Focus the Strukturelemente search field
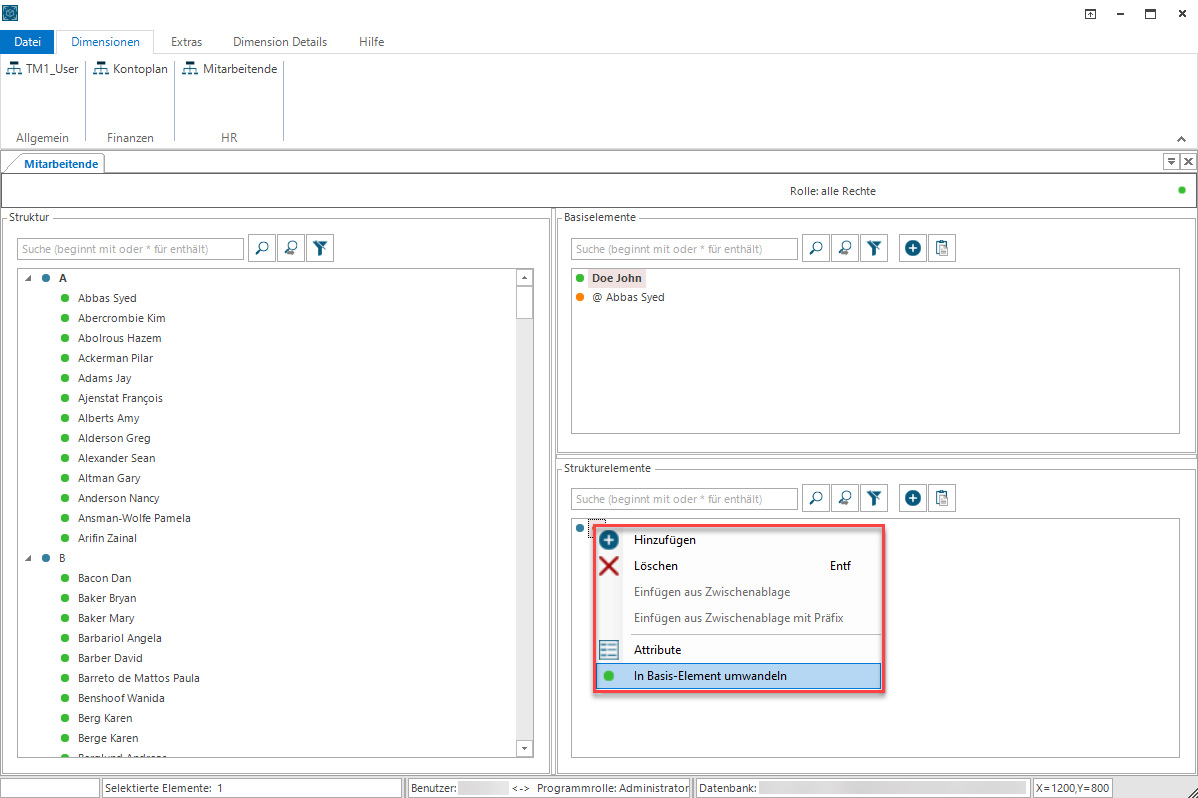This screenshot has width=1198, height=798. click(684, 499)
